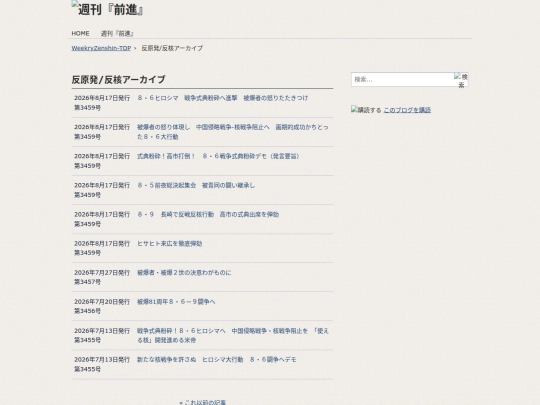Click date text 2026年7月20日発行 第3456号
This screenshot has height=405, width=540.
tap(102, 306)
